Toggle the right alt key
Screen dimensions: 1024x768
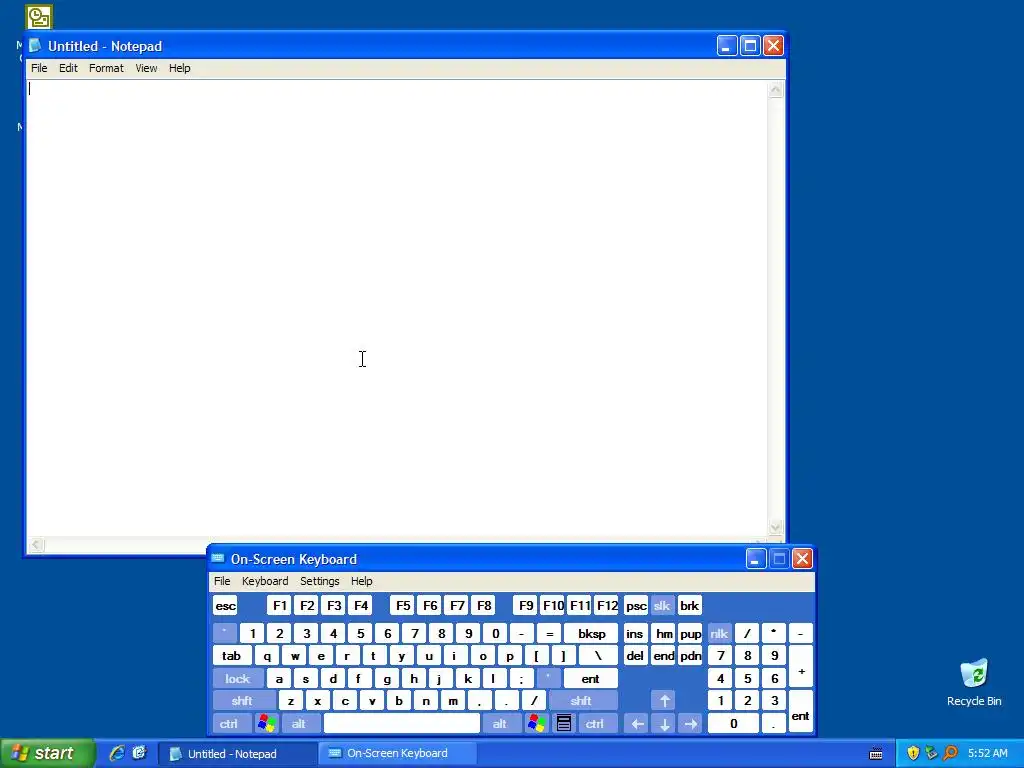pyautogui.click(x=500, y=724)
